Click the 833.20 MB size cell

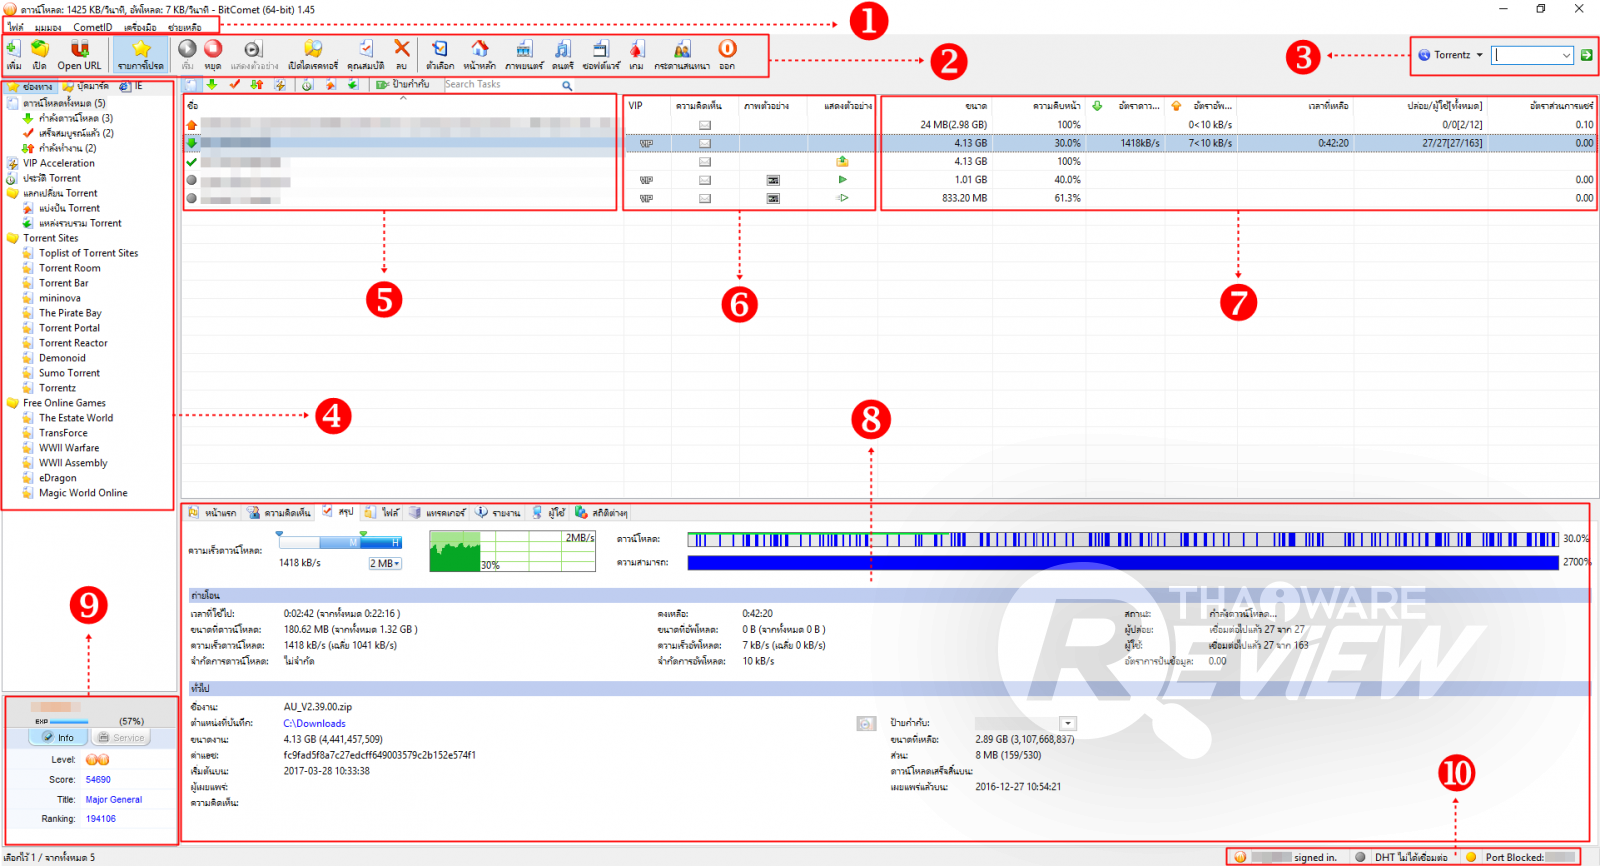click(964, 199)
